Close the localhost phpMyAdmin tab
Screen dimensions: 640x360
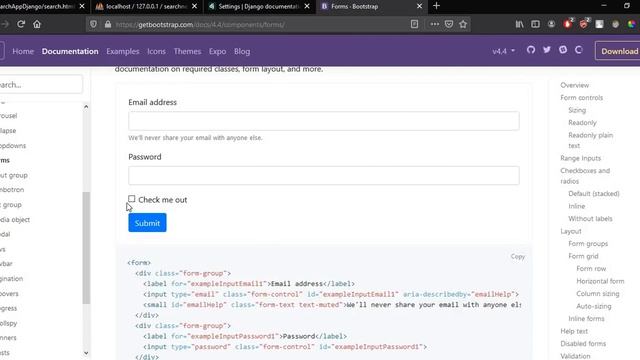(194, 6)
